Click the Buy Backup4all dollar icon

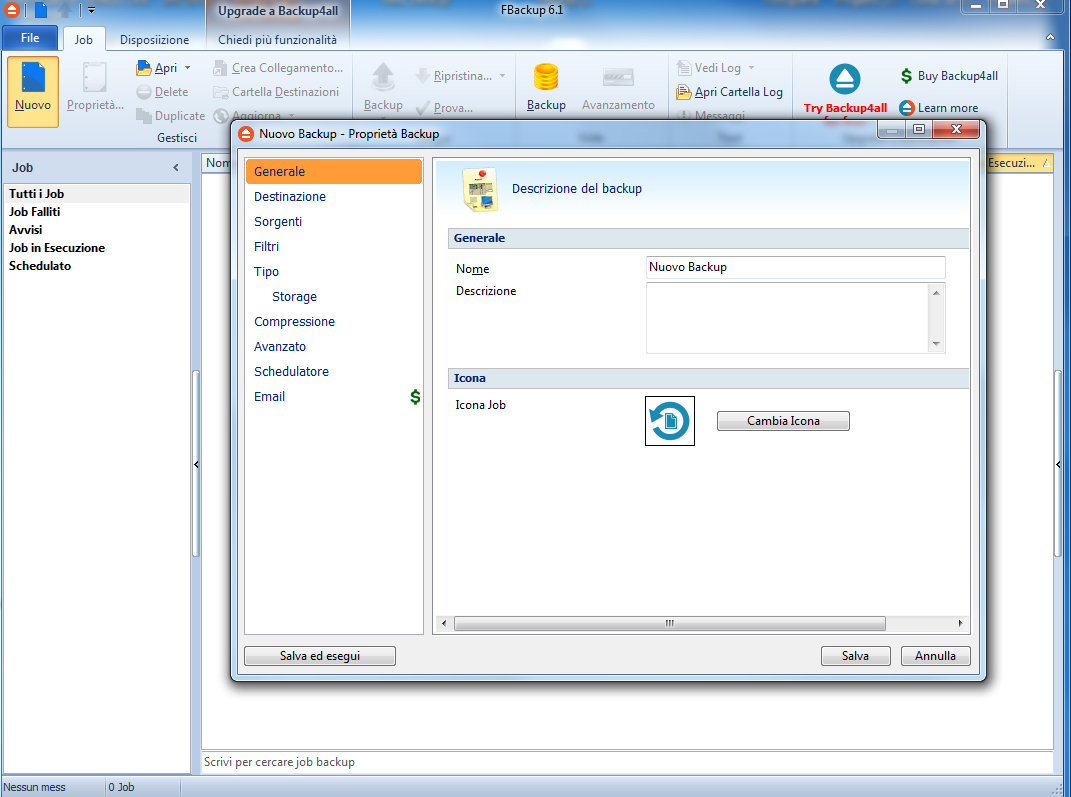[x=906, y=76]
